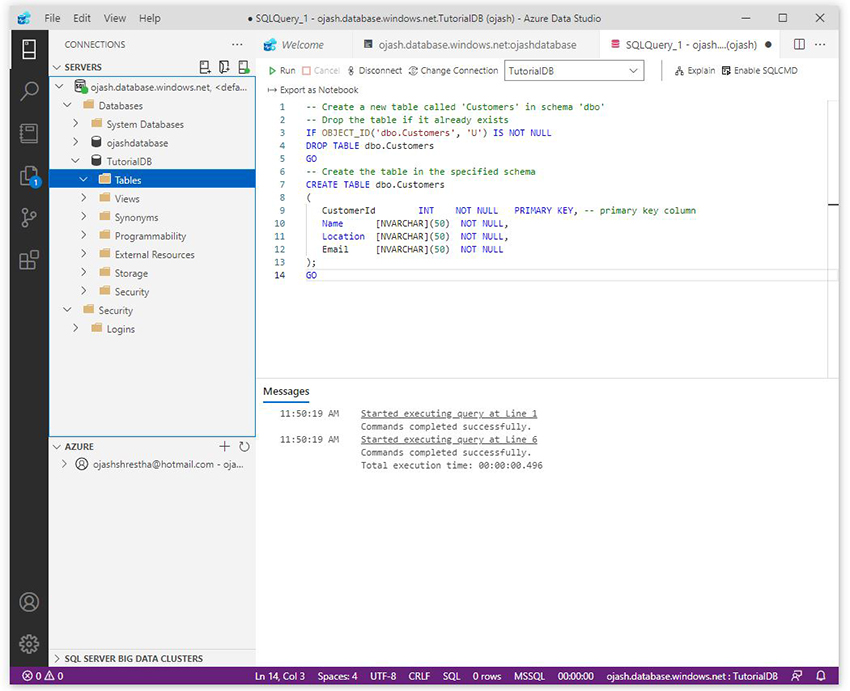Enable SQLCMD mode
The image size is (850, 691).
tap(759, 71)
